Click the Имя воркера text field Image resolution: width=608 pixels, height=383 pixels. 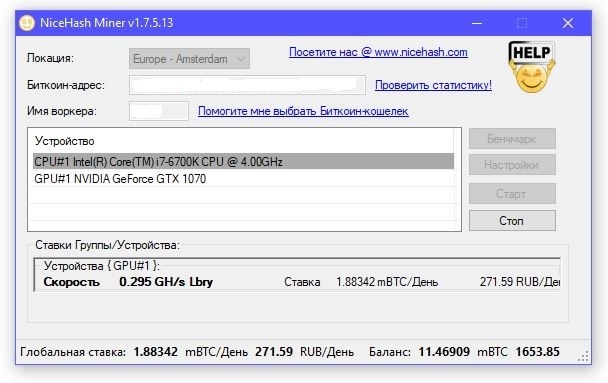[x=159, y=111]
